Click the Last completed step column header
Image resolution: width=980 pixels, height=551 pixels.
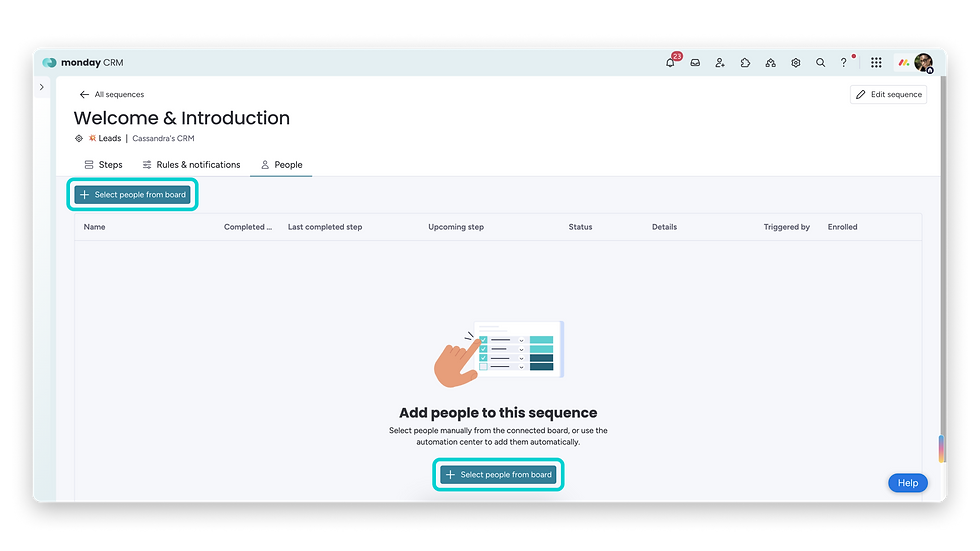click(x=325, y=227)
